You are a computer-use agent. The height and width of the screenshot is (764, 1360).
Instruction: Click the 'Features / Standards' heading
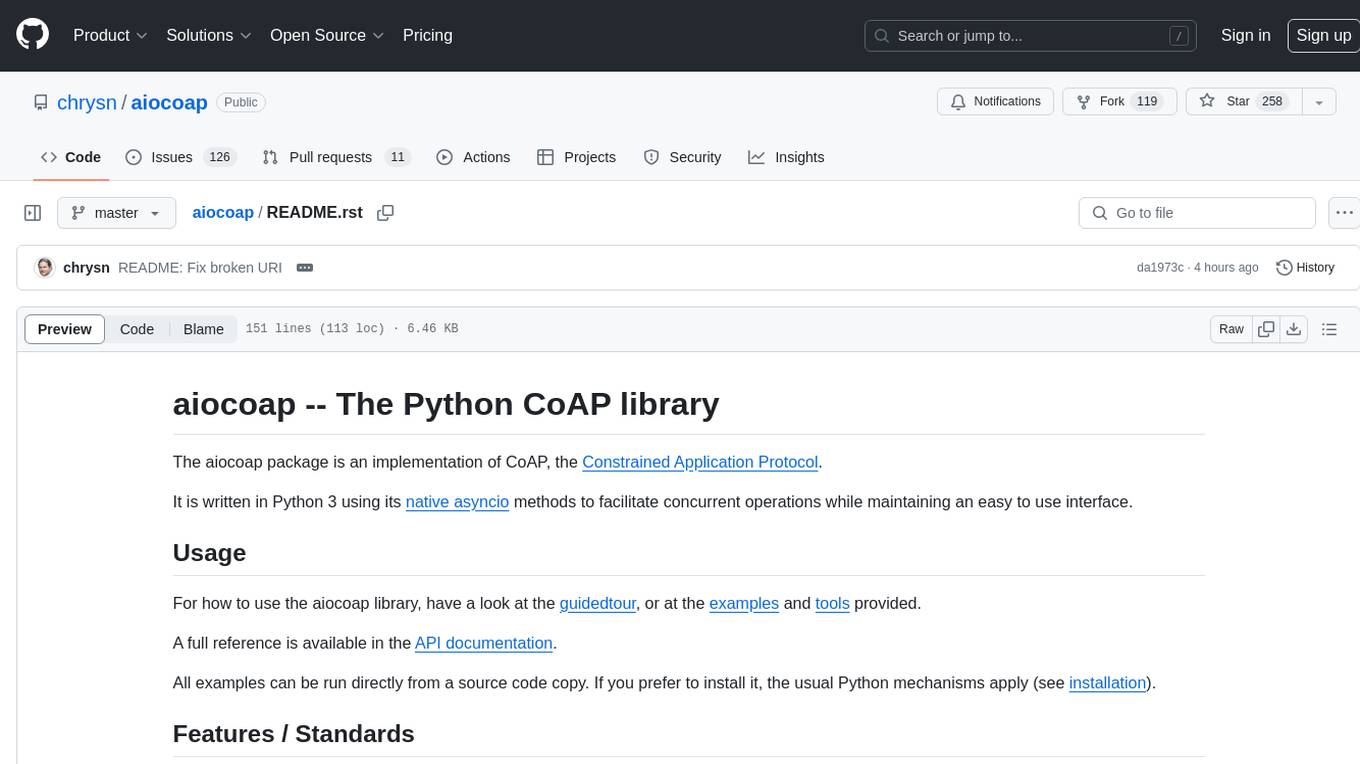coord(294,734)
